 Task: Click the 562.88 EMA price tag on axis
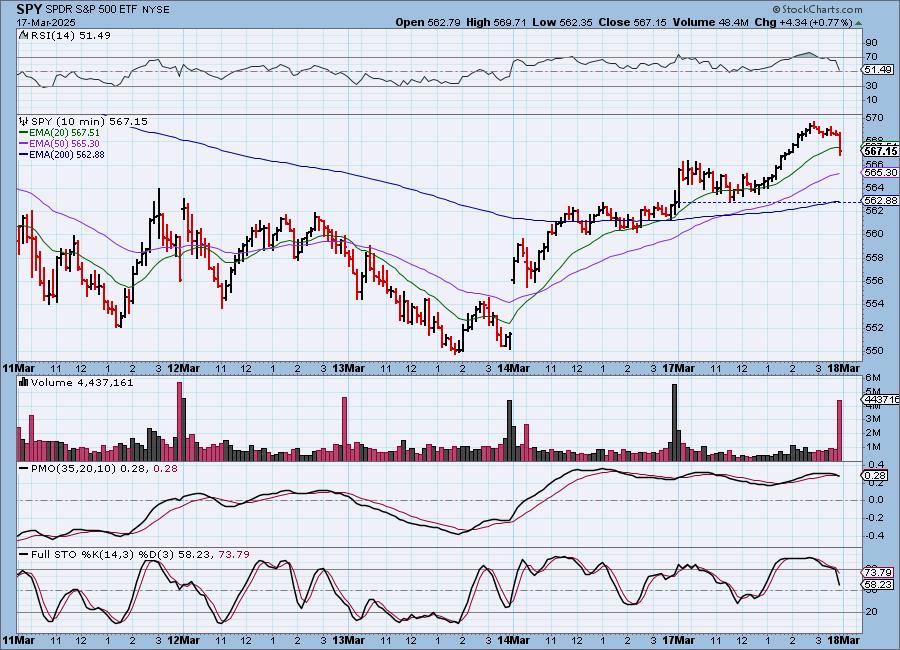click(880, 200)
